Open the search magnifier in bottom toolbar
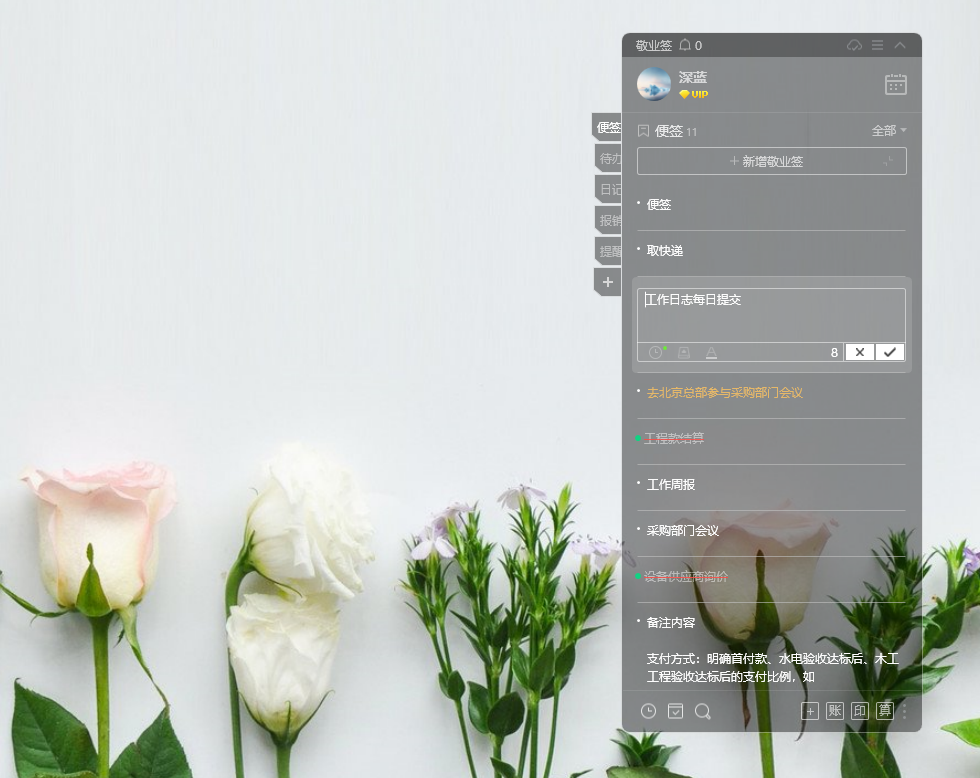The height and width of the screenshot is (778, 980). pos(702,711)
